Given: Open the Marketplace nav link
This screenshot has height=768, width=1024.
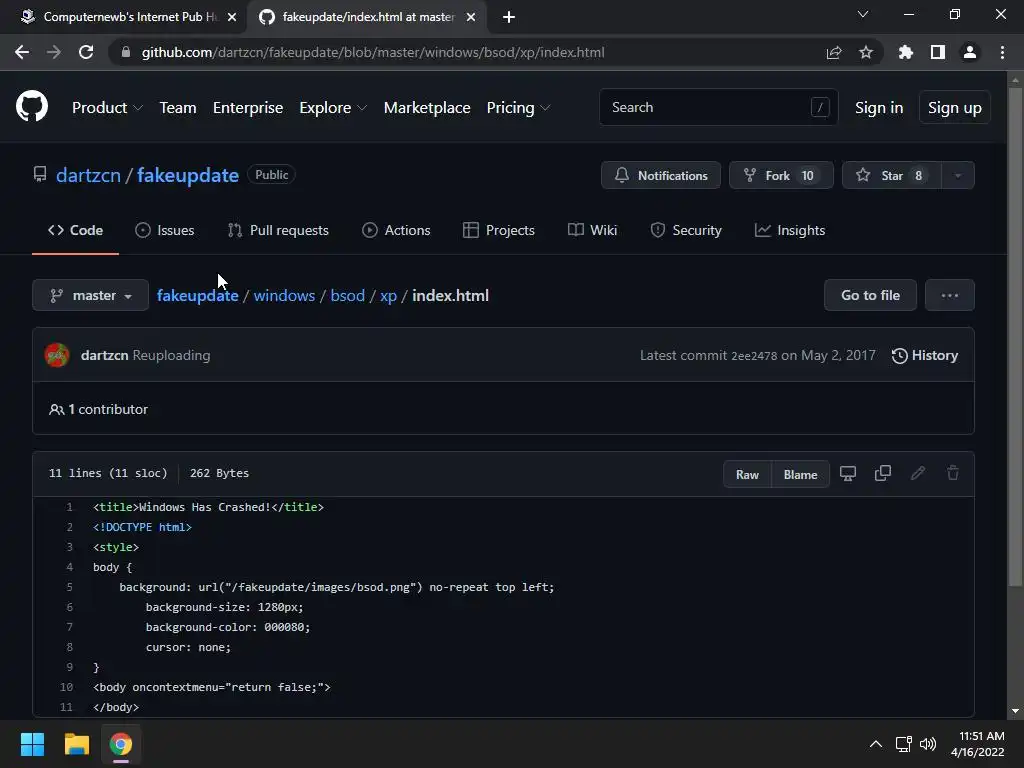Looking at the screenshot, I should 427,108.
